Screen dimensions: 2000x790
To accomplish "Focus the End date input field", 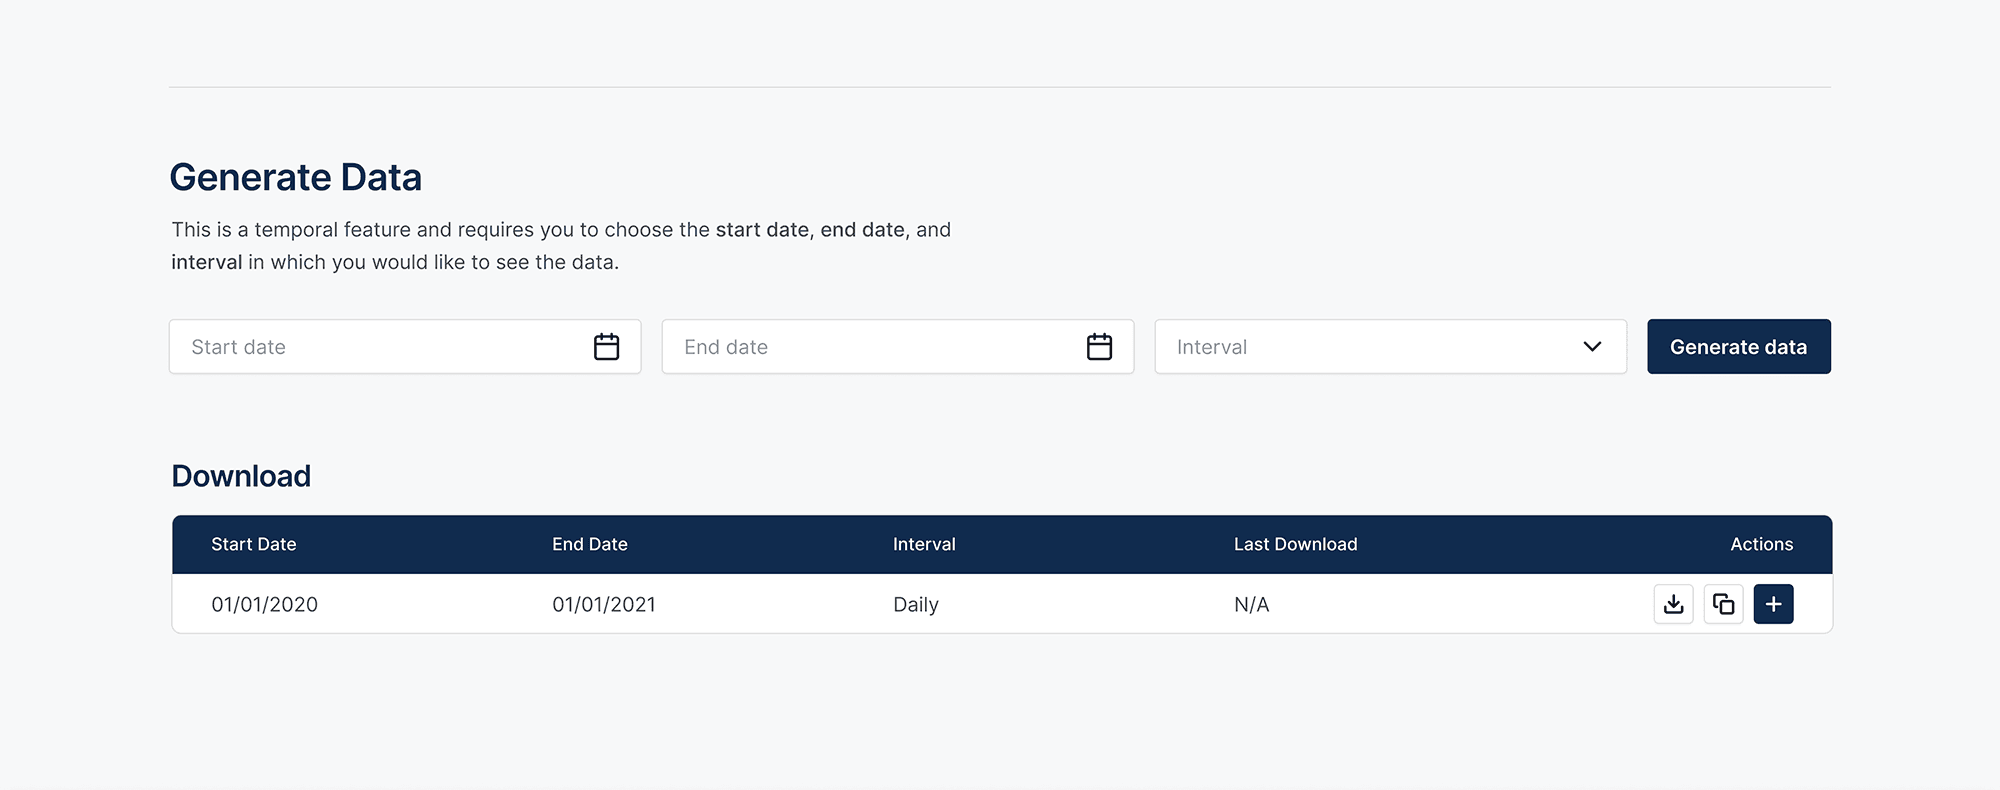I will click(870, 347).
